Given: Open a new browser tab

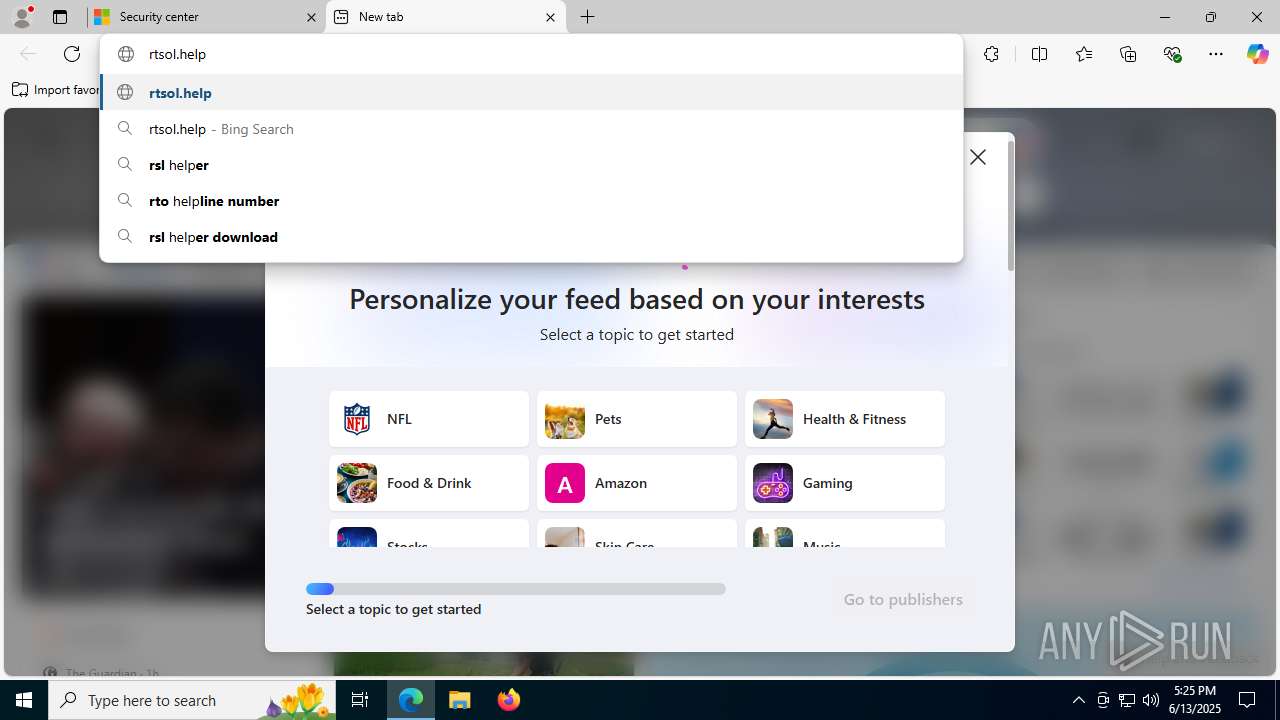Looking at the screenshot, I should tap(588, 17).
